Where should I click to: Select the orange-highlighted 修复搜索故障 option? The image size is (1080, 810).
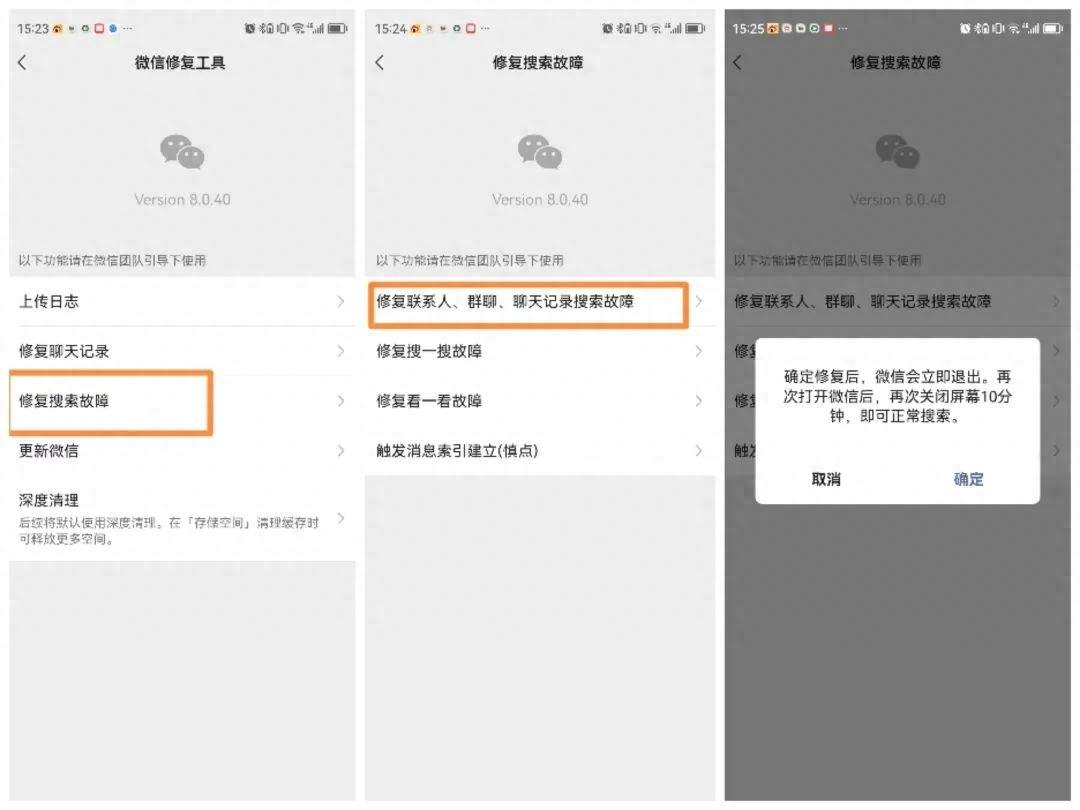coord(110,401)
